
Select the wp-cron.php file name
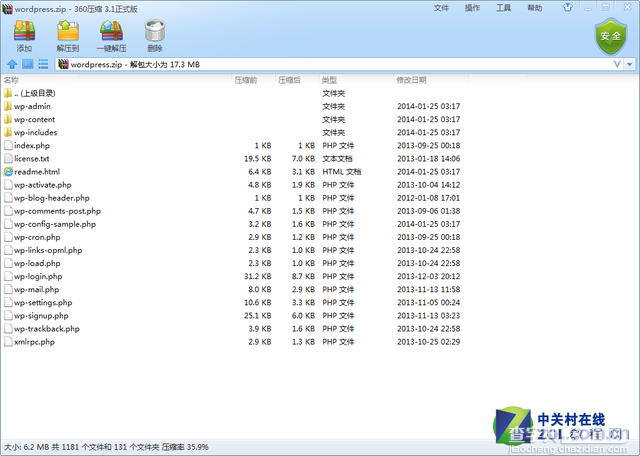pos(37,237)
